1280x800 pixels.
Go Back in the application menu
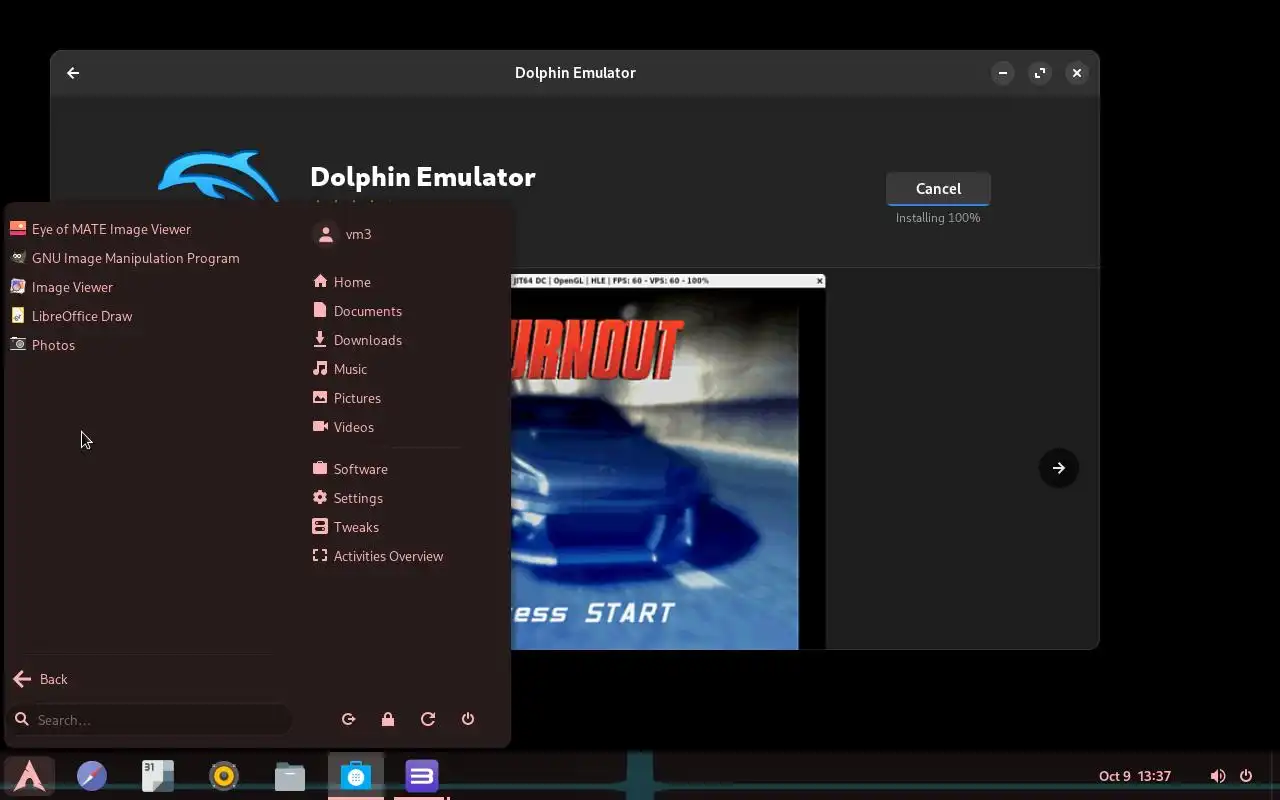point(41,679)
